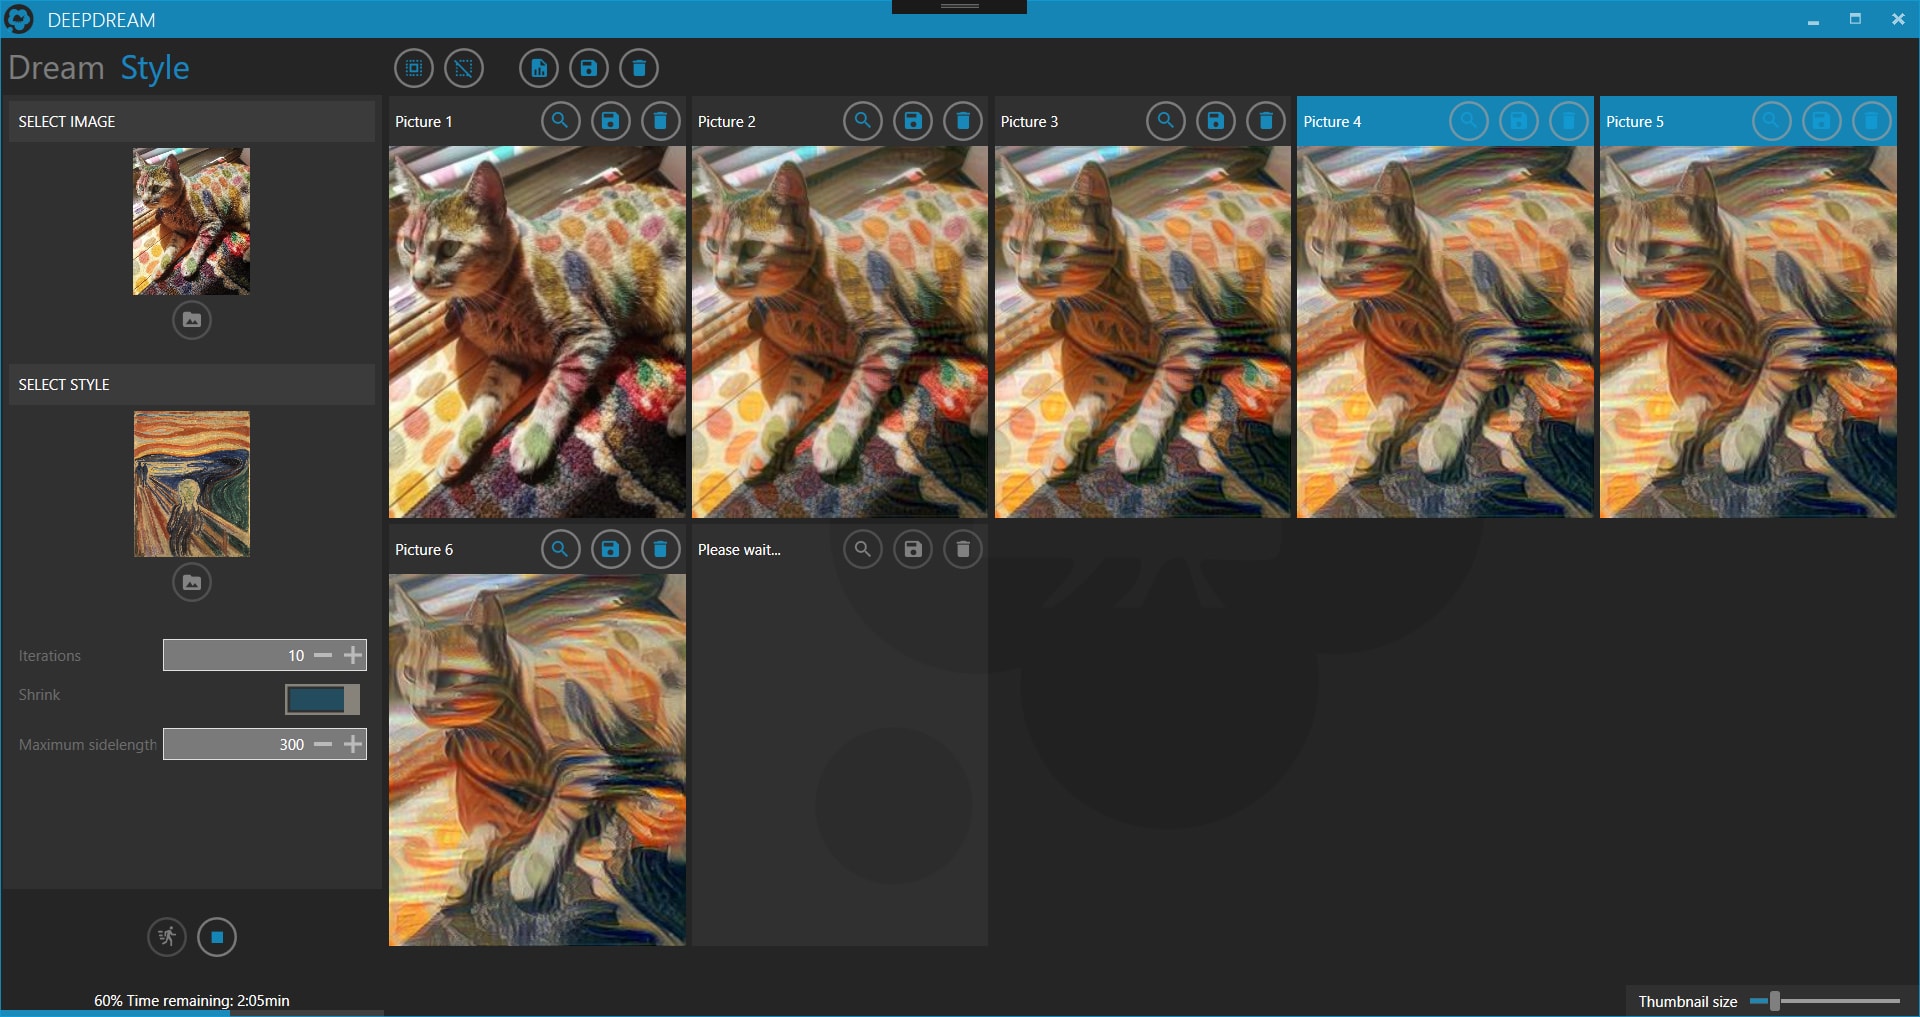The width and height of the screenshot is (1920, 1017).
Task: Stop processing with the square stop button
Action: (217, 937)
